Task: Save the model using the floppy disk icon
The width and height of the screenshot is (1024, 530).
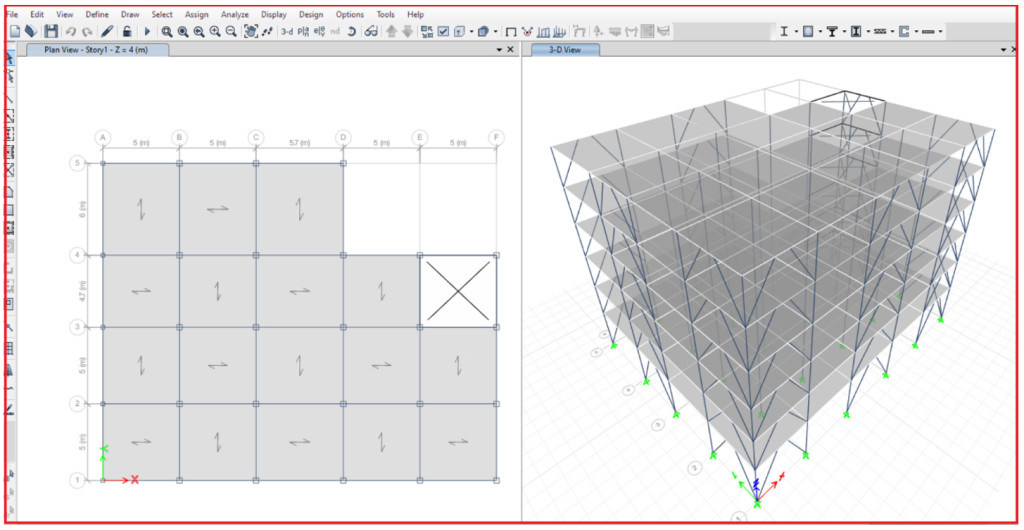Action: [x=51, y=31]
